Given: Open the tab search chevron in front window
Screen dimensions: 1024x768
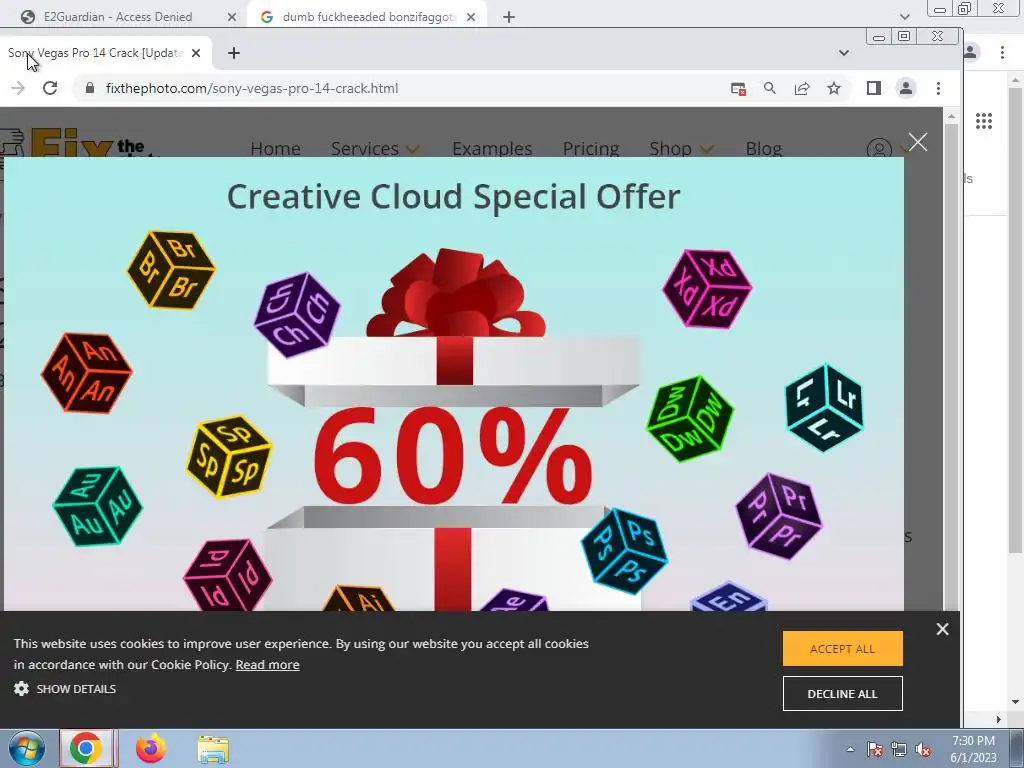Looking at the screenshot, I should coord(844,53).
